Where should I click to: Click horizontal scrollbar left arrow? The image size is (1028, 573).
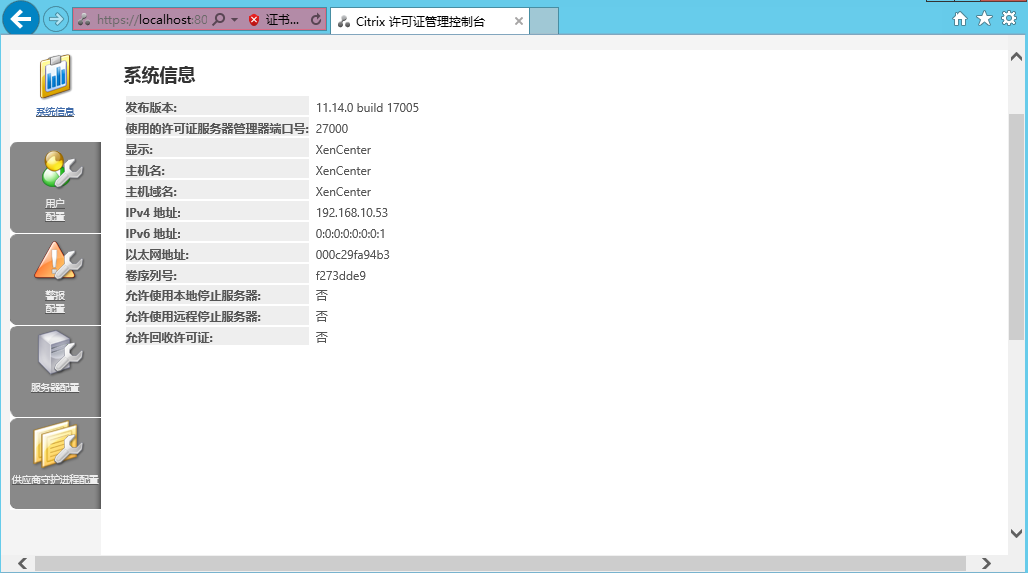pyautogui.click(x=22, y=563)
